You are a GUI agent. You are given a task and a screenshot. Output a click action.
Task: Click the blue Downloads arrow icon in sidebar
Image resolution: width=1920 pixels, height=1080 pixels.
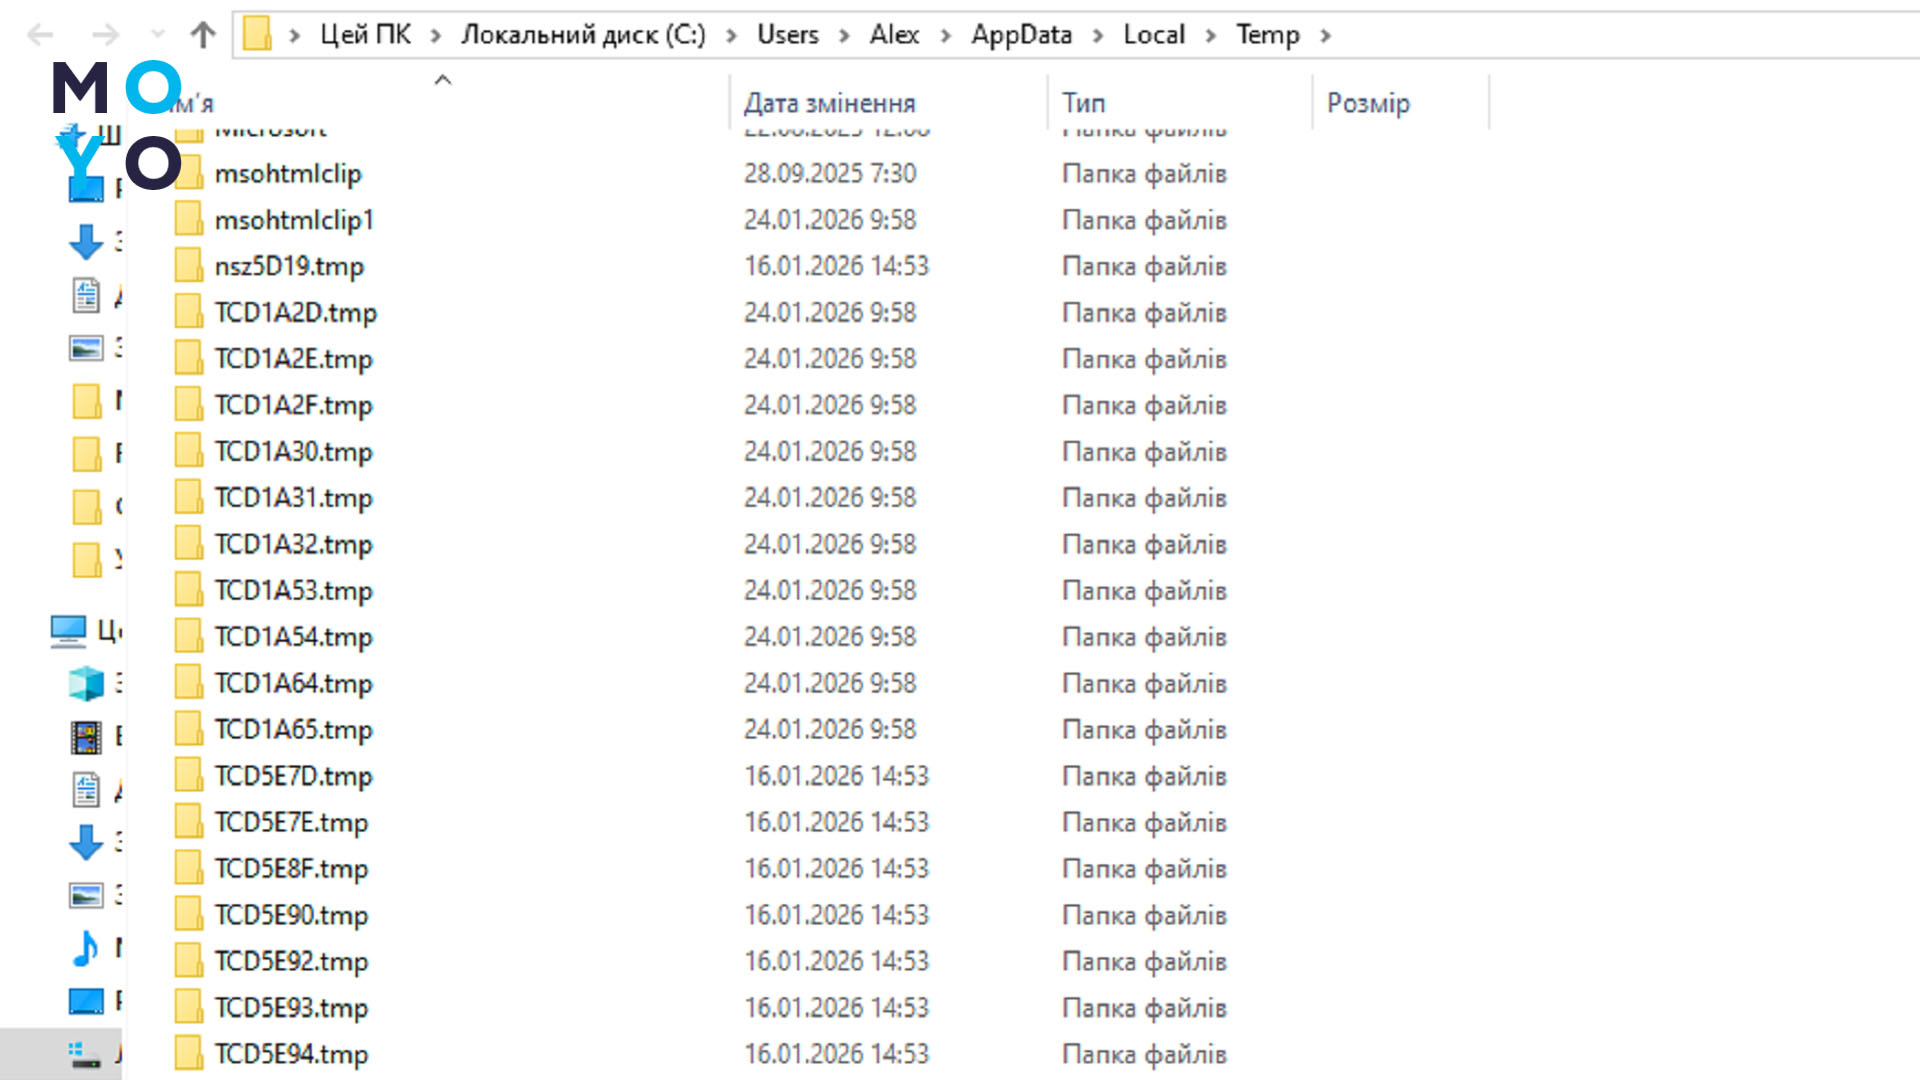[x=86, y=242]
